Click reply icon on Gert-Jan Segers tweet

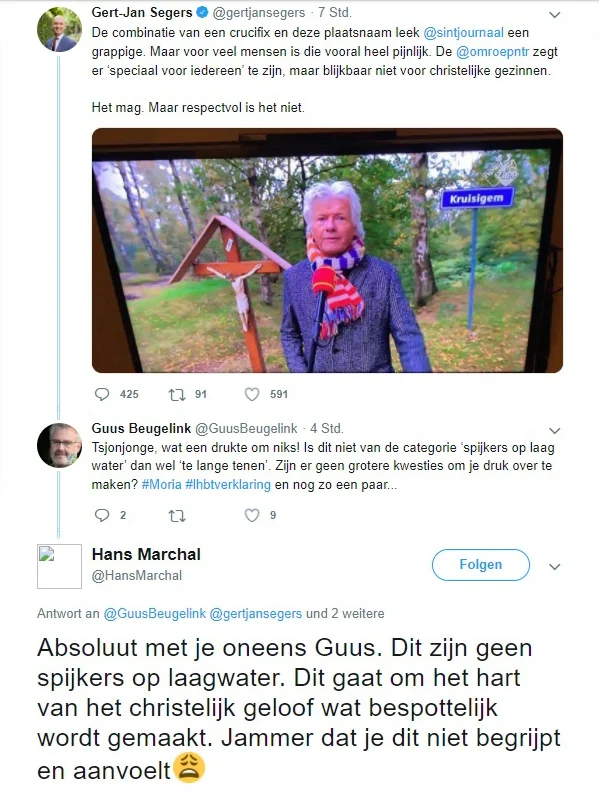102,394
